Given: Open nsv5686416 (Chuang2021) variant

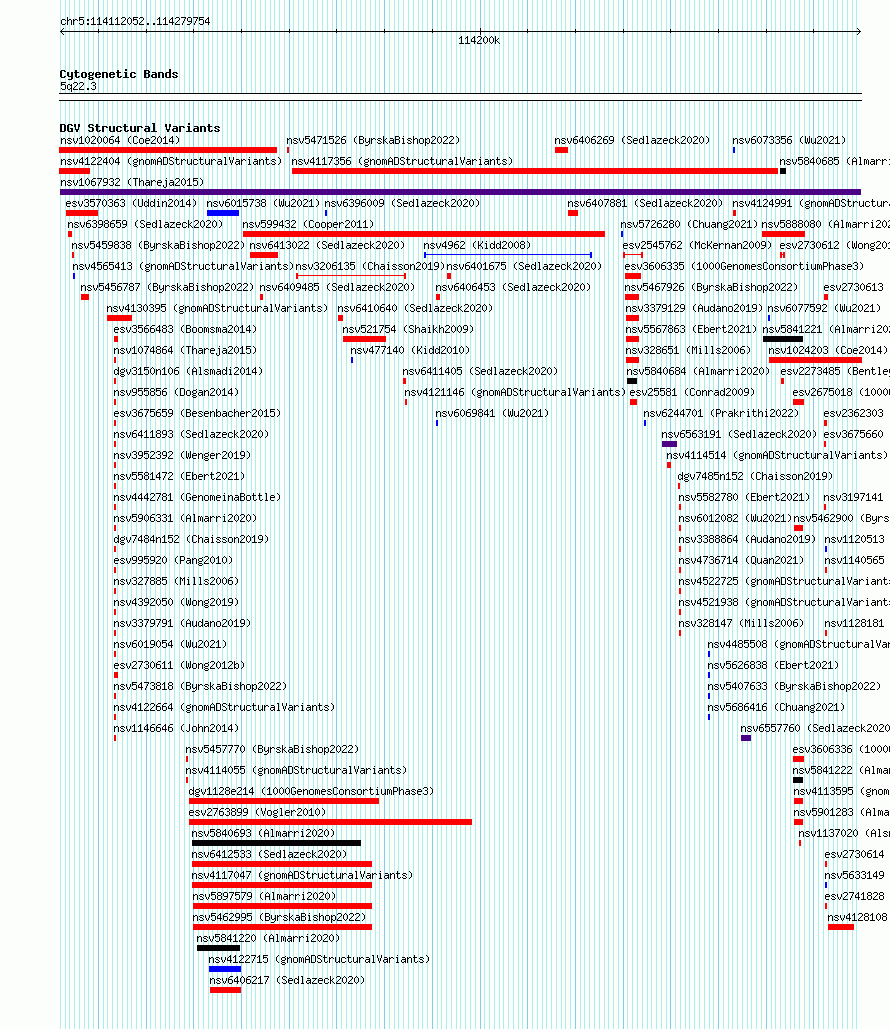Looking at the screenshot, I should (x=776, y=707).
